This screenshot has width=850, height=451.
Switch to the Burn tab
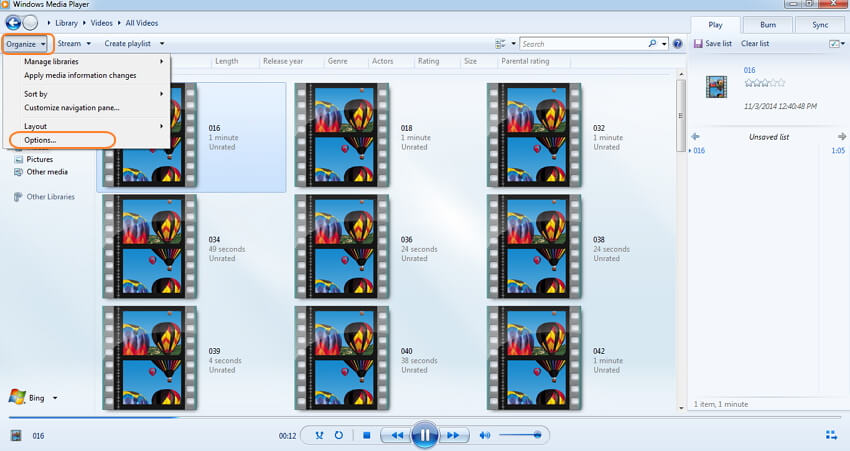tap(768, 25)
